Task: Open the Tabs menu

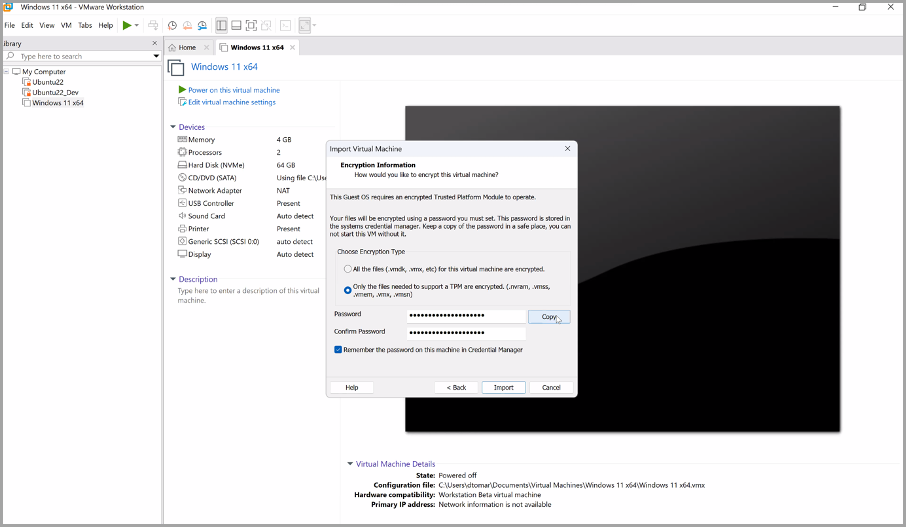Action: (x=85, y=25)
